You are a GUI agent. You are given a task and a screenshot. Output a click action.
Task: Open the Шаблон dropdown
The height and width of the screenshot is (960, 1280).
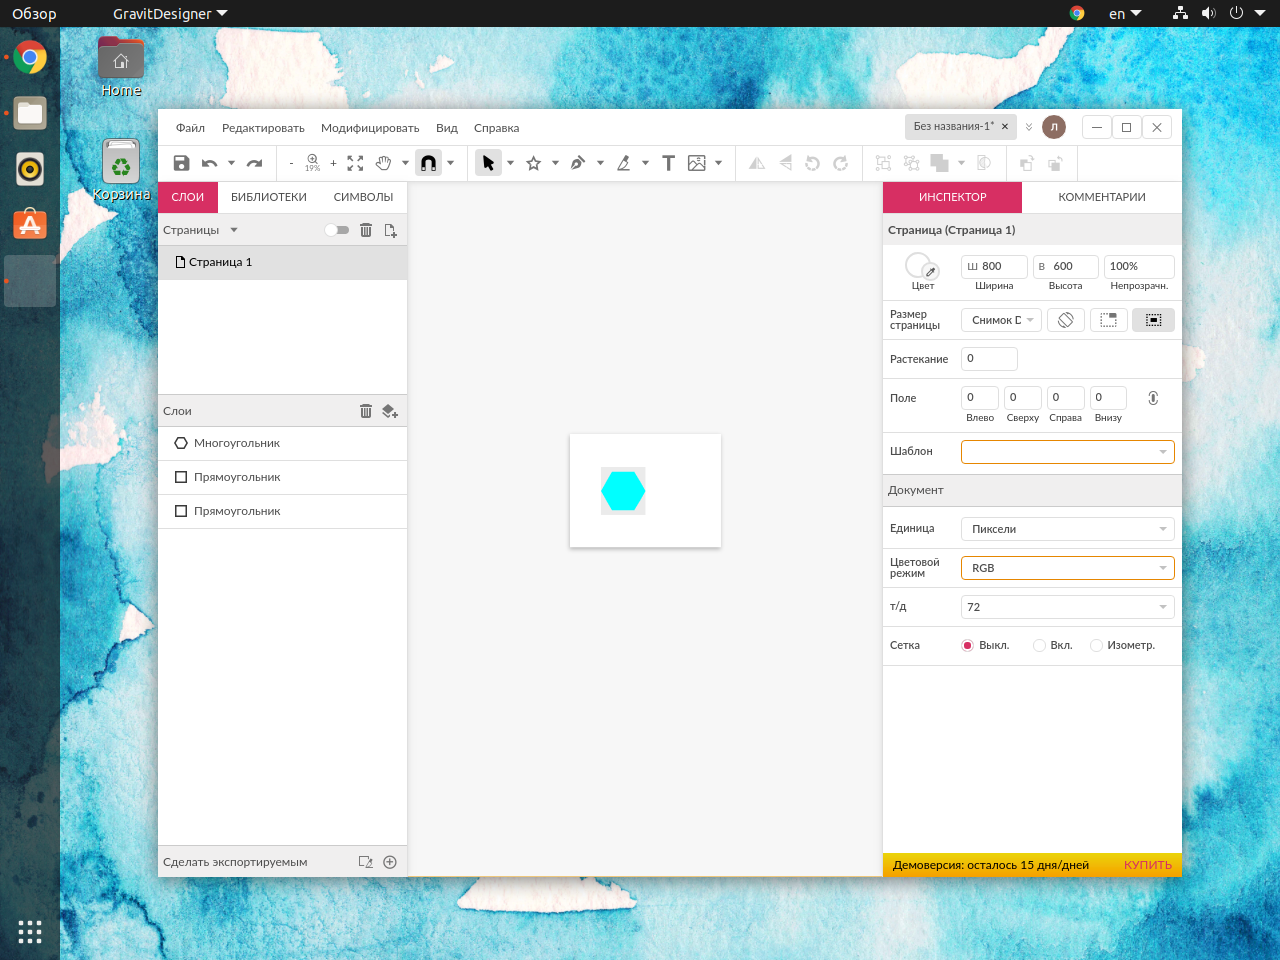(x=1067, y=451)
